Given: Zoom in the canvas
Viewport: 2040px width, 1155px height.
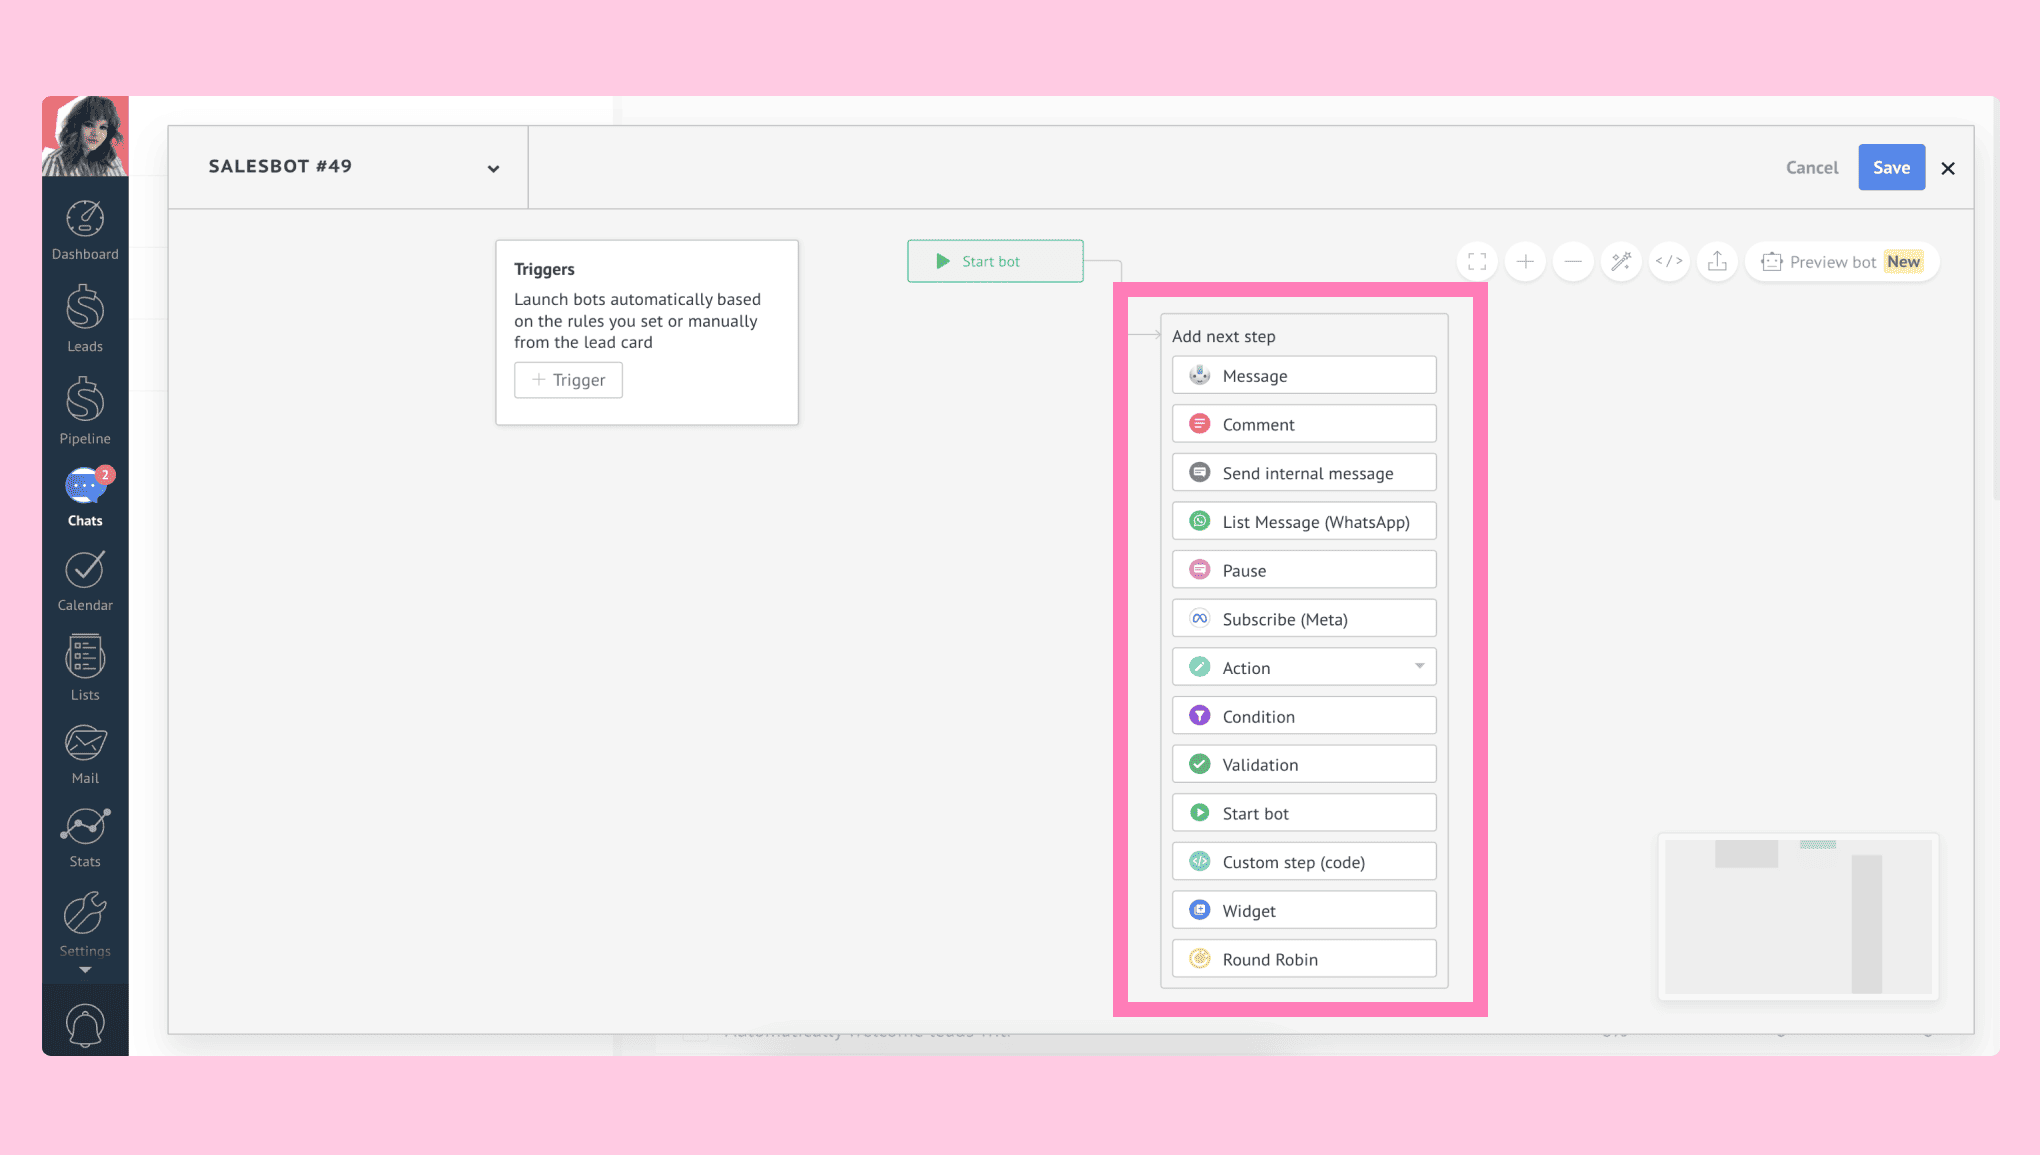Looking at the screenshot, I should [x=1525, y=262].
